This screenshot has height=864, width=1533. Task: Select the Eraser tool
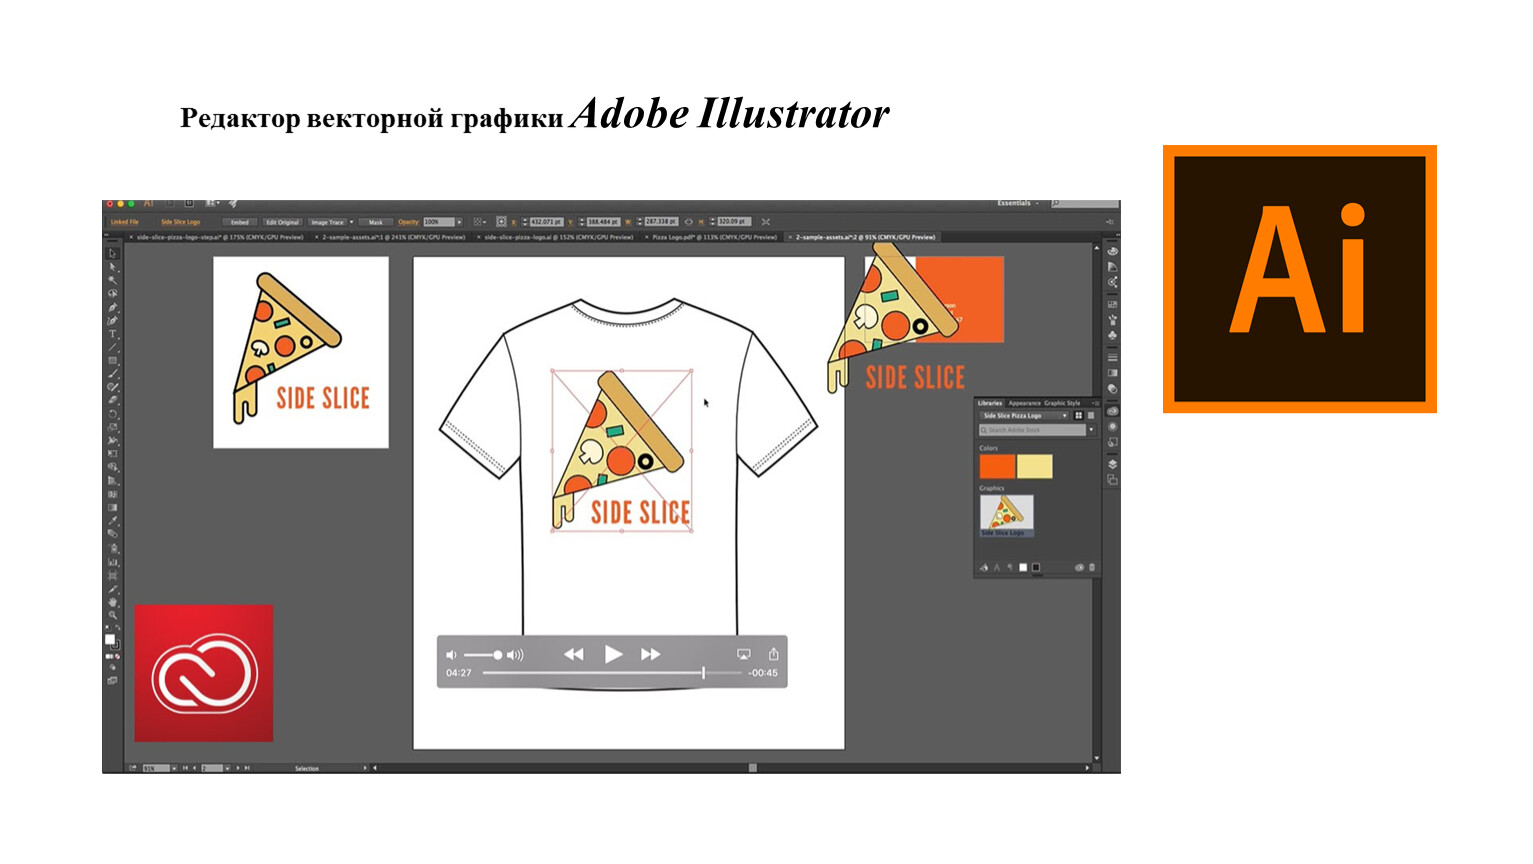(112, 400)
